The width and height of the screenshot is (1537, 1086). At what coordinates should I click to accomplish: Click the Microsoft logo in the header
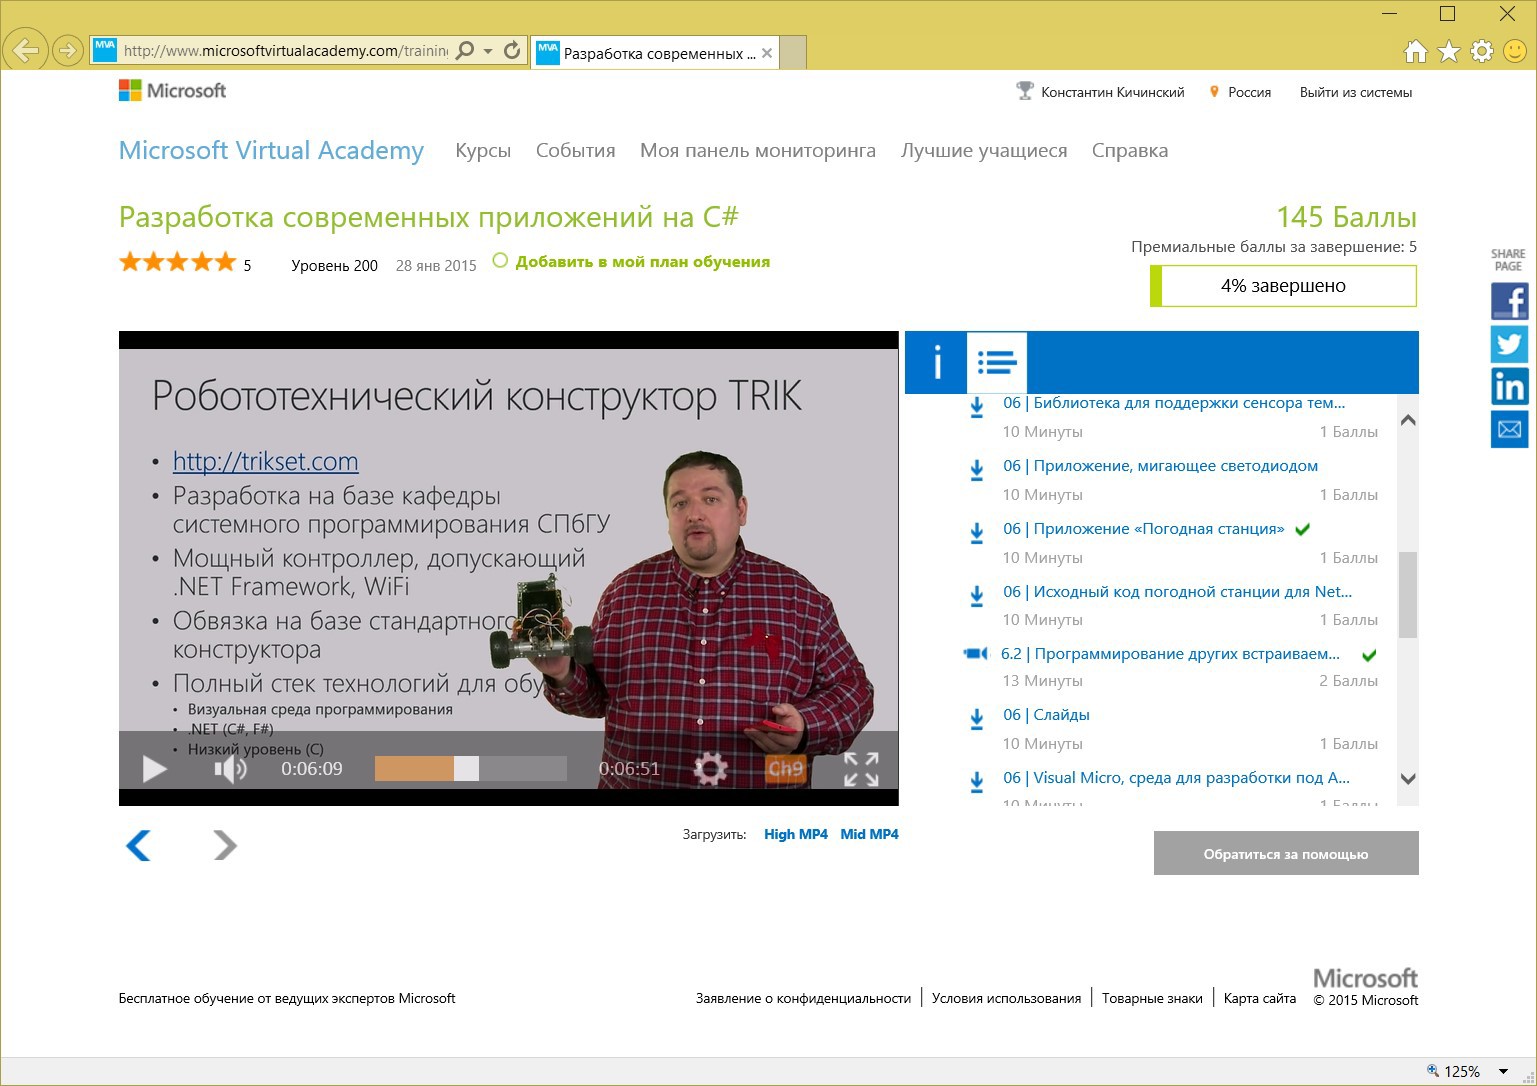pos(172,91)
